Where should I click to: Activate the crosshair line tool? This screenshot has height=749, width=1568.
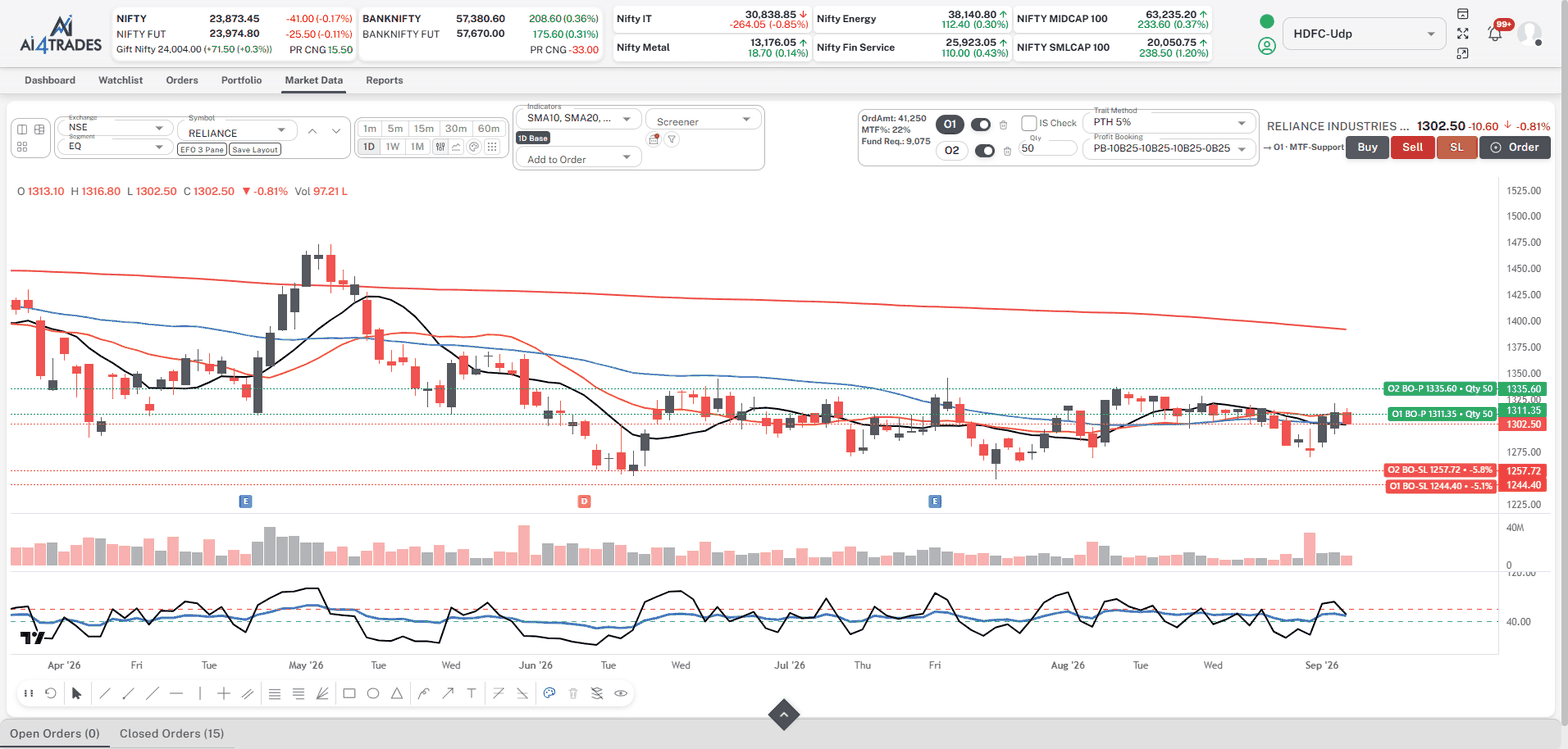point(224,693)
